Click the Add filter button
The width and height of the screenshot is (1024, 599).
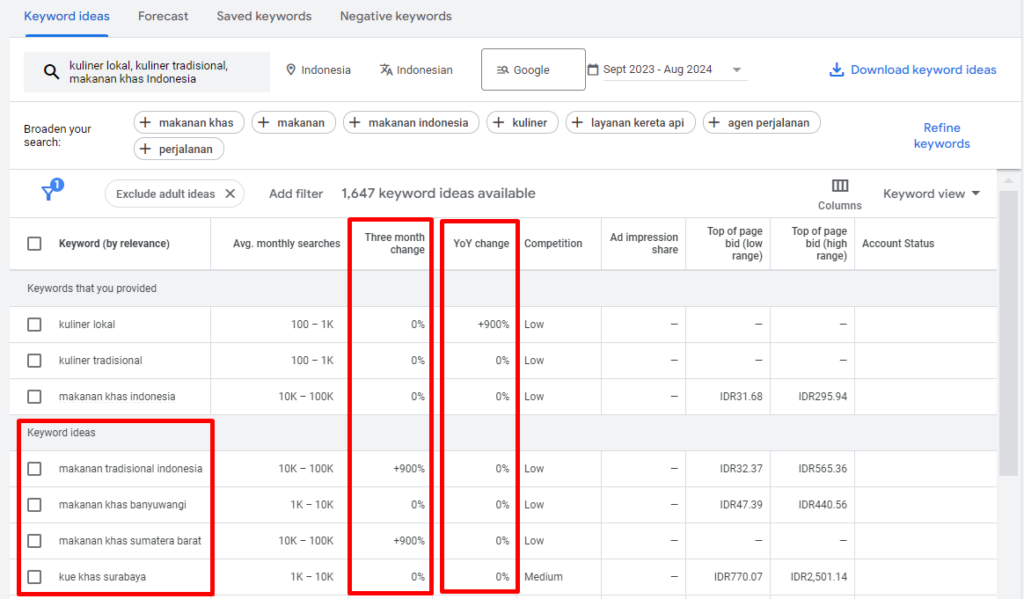(x=296, y=193)
